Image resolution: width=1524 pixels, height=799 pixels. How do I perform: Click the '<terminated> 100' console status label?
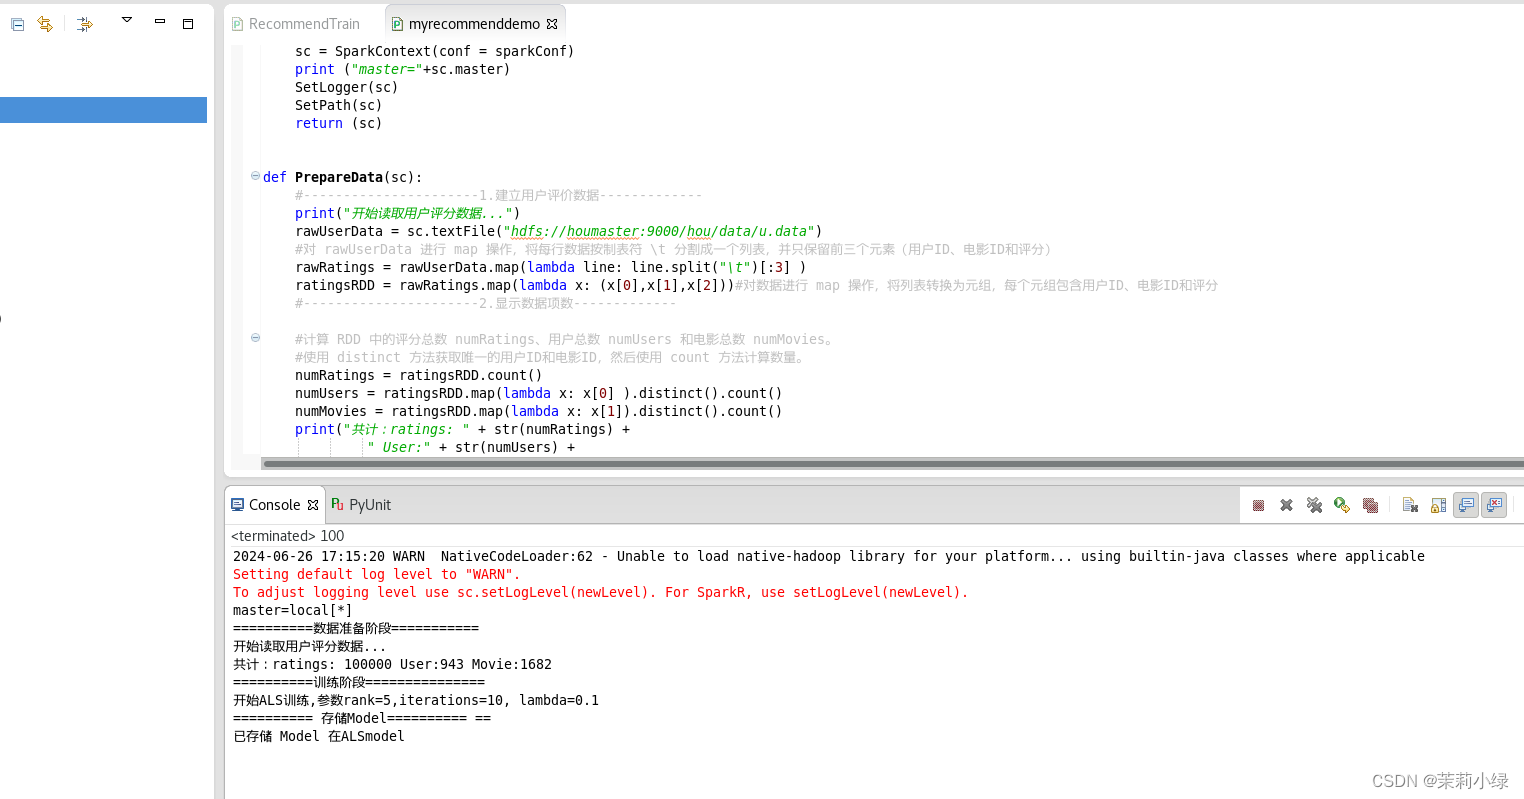click(x=287, y=536)
